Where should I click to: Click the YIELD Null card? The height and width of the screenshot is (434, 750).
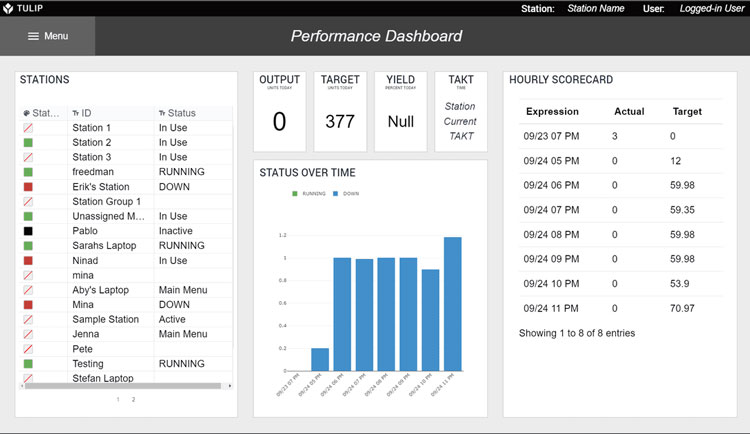(401, 111)
